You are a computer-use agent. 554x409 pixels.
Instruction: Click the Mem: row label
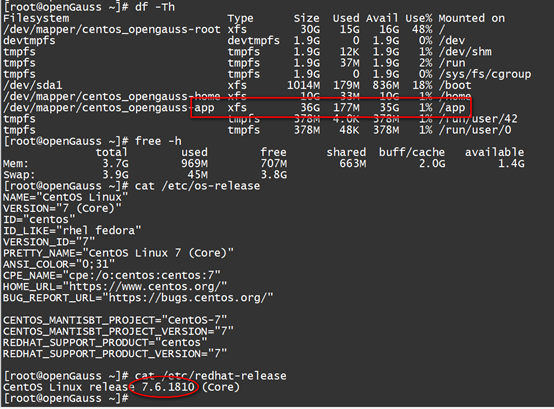16,164
